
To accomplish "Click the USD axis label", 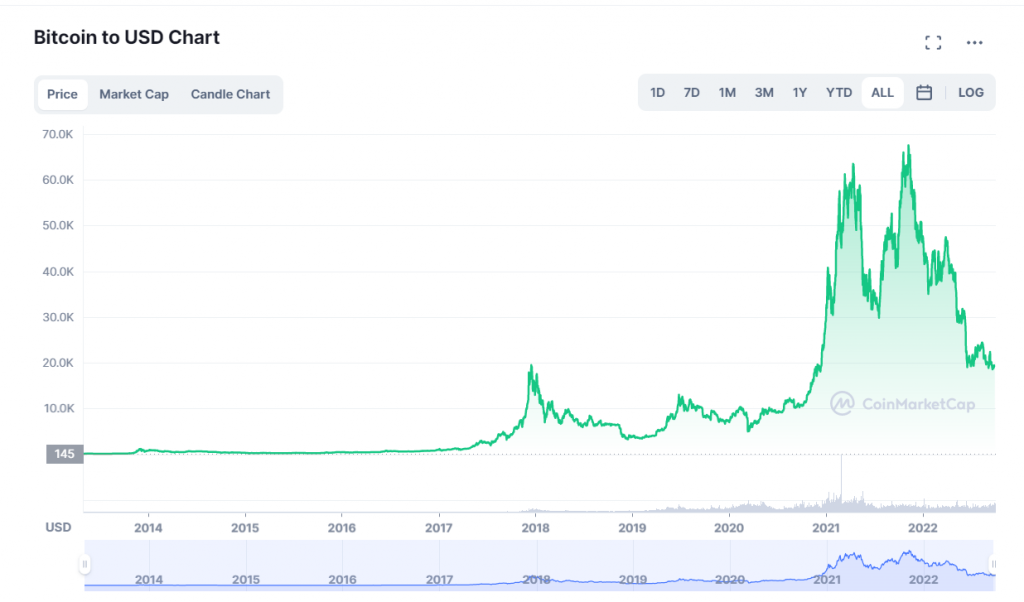I will point(58,527).
